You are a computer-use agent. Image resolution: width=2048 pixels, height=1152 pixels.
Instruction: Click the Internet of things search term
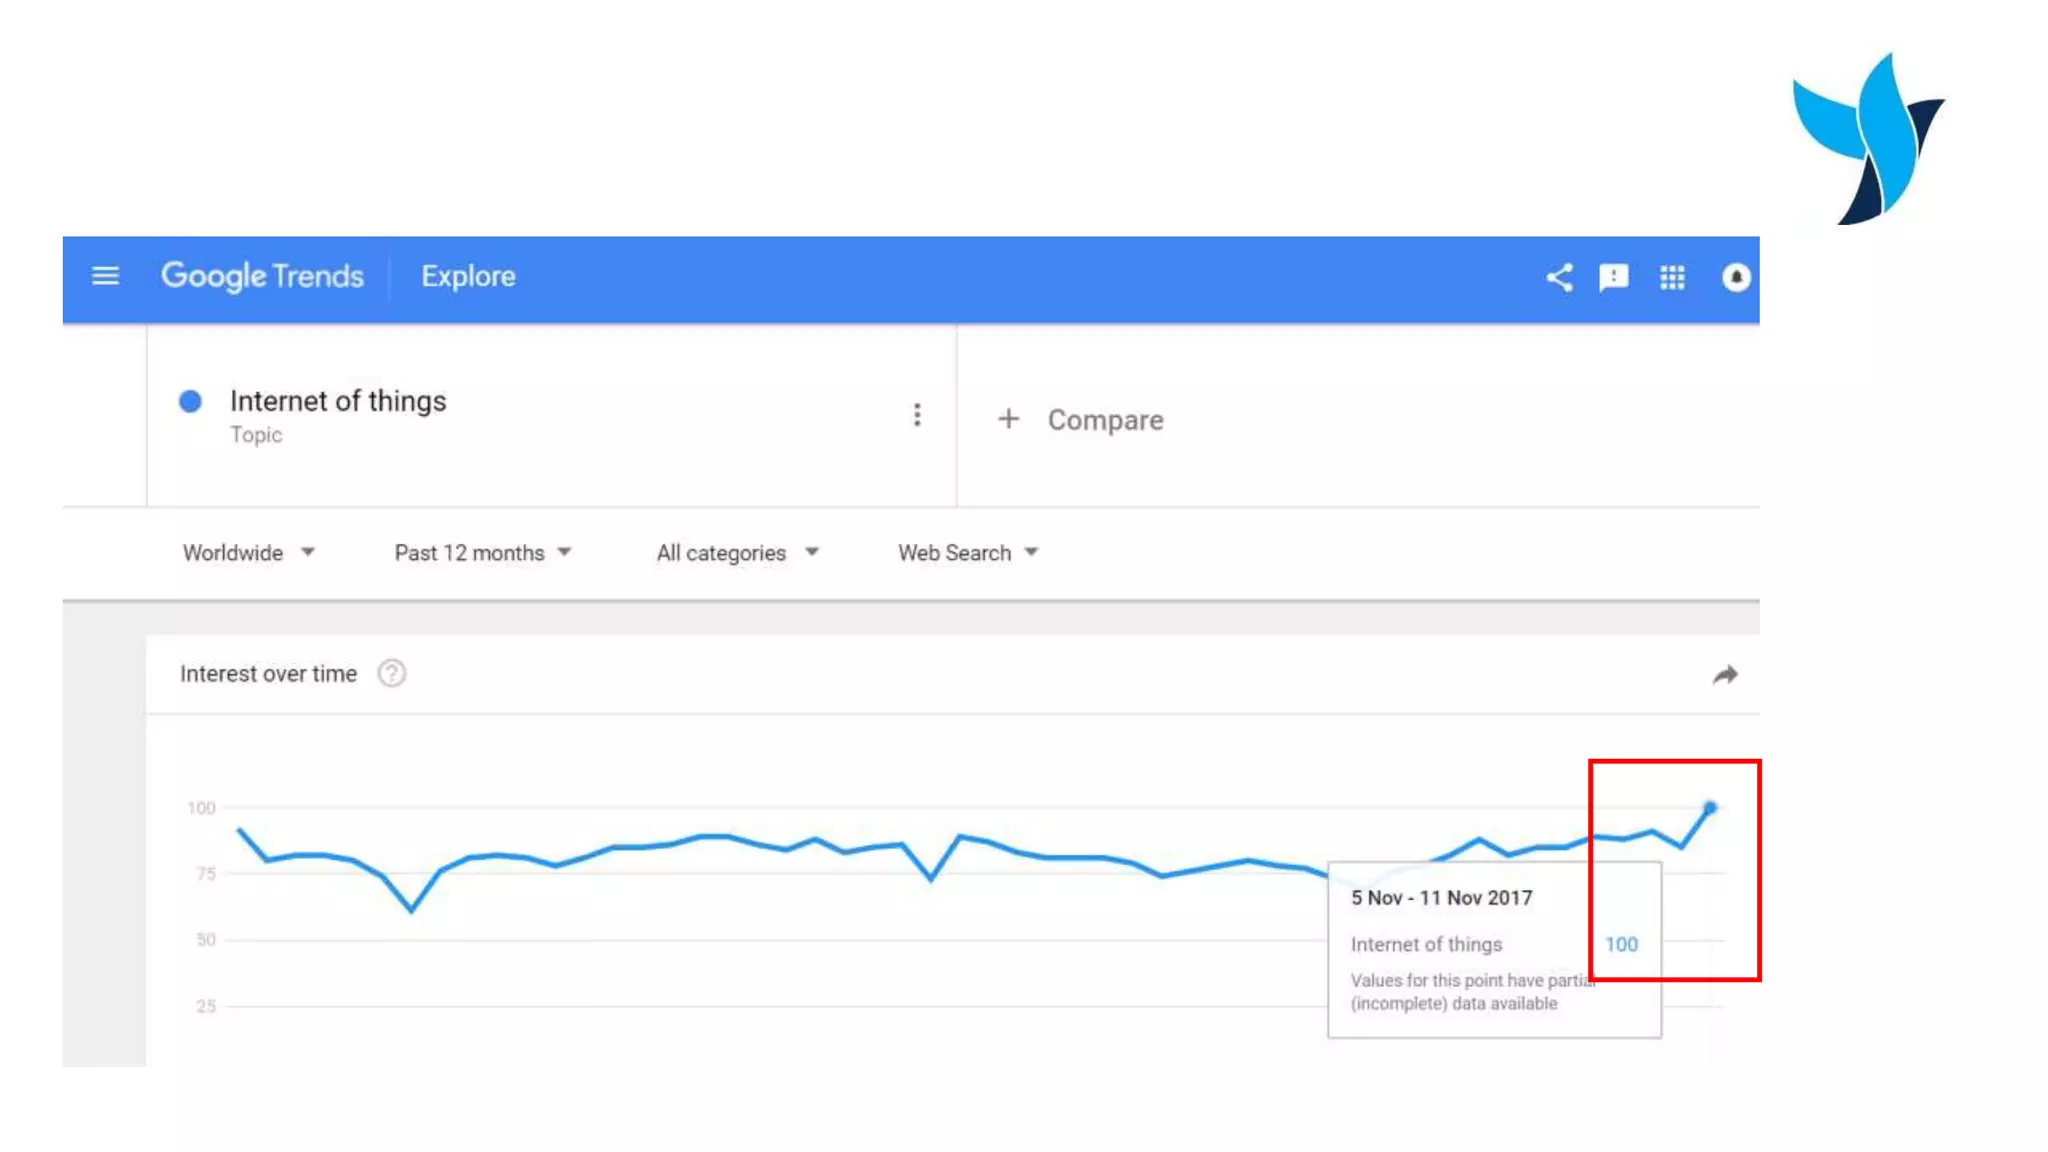click(338, 401)
